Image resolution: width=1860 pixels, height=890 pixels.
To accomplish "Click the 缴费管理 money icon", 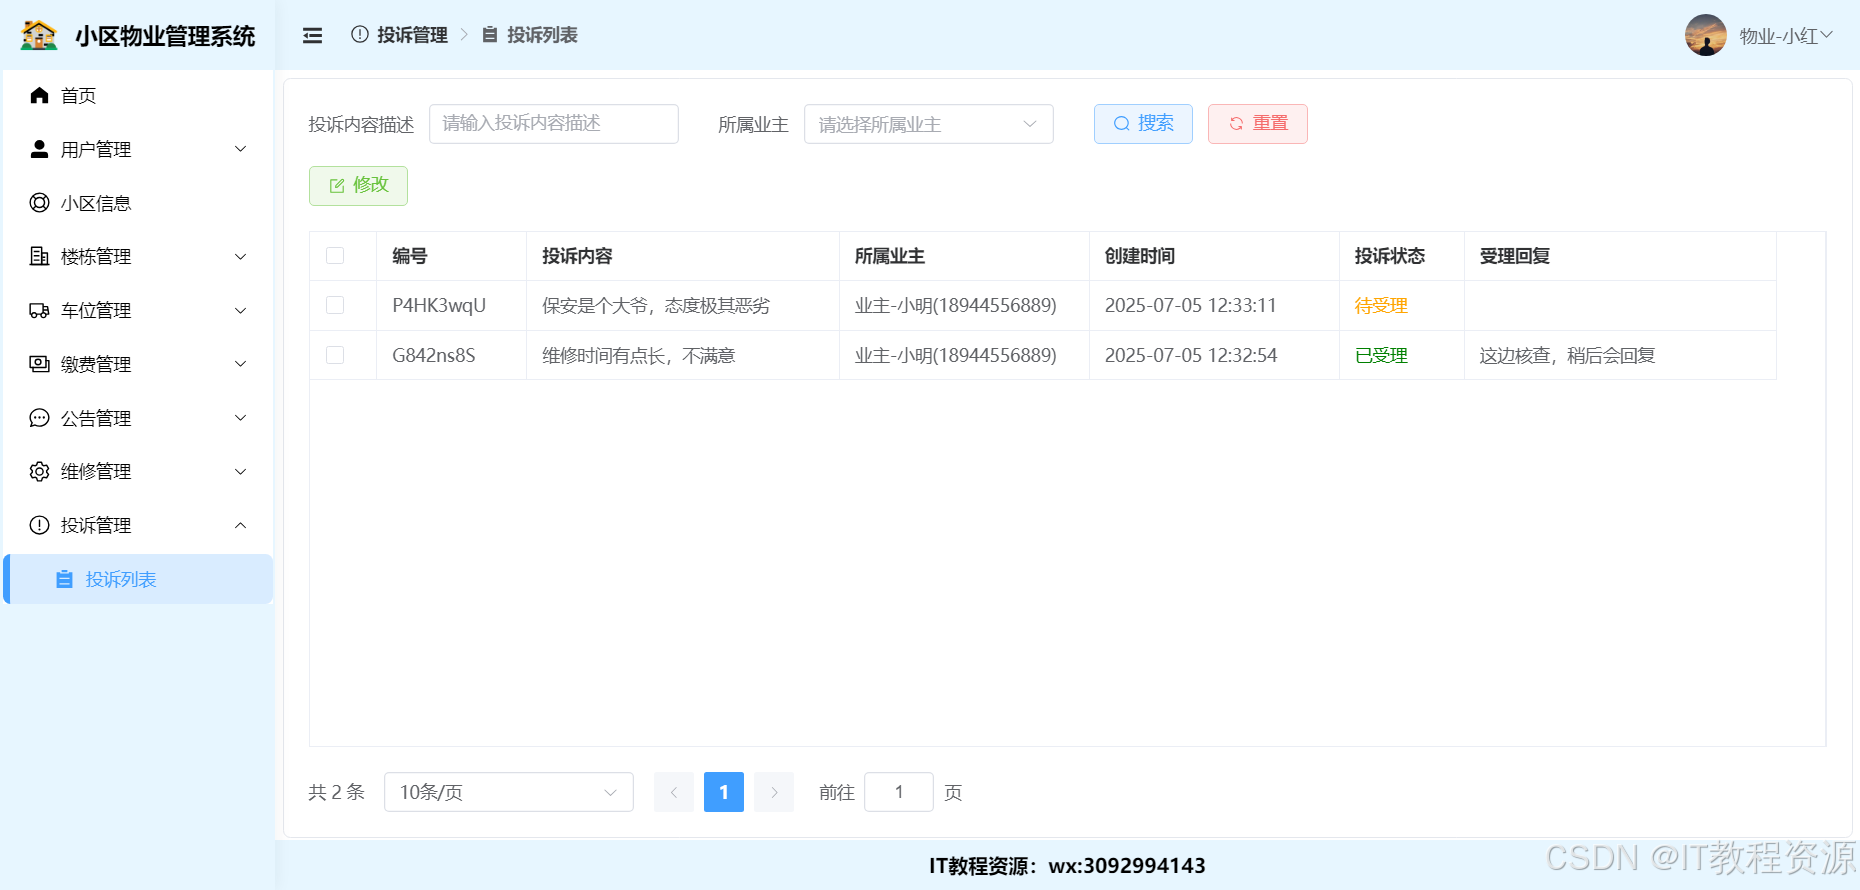I will coord(39,364).
